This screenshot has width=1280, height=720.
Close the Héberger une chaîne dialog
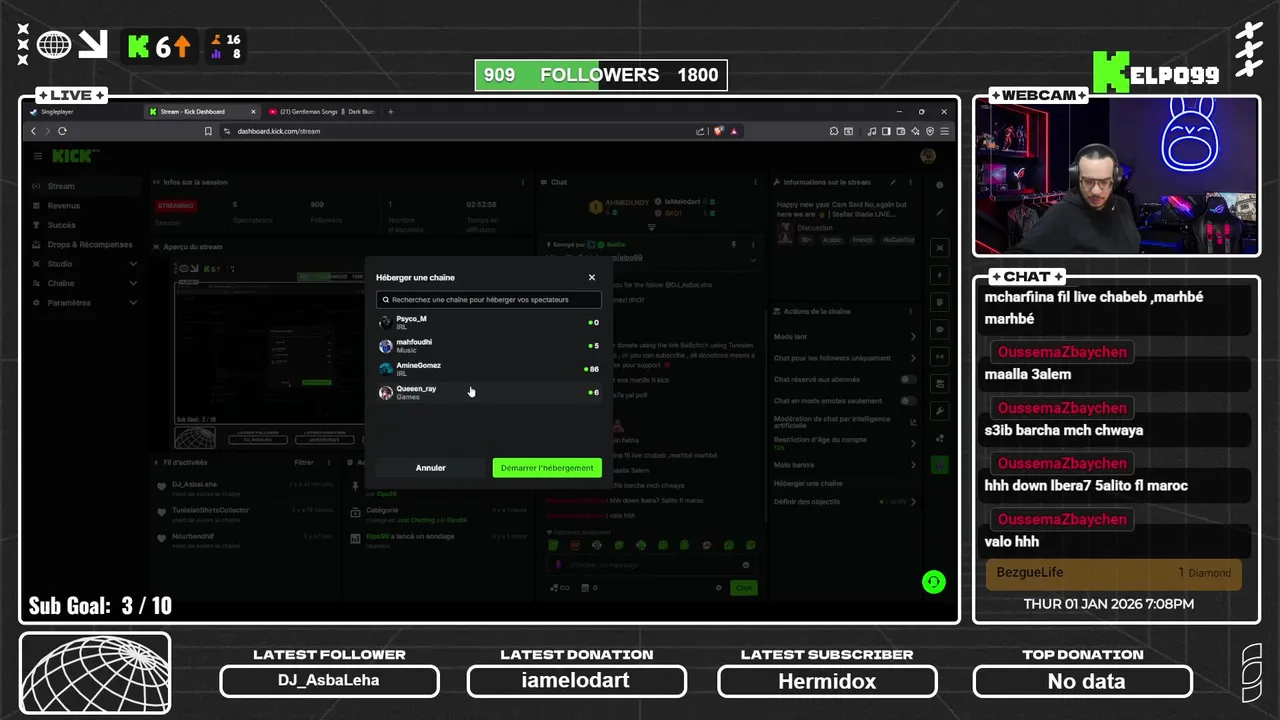tap(591, 278)
